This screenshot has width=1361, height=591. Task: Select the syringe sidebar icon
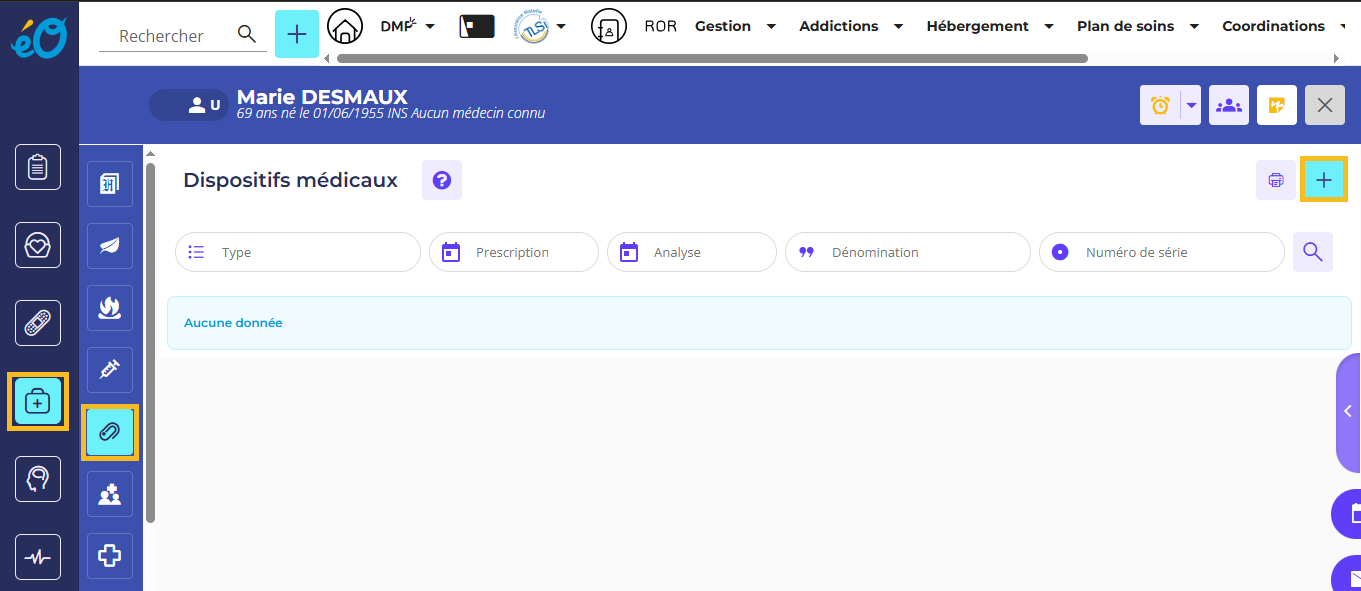[110, 370]
